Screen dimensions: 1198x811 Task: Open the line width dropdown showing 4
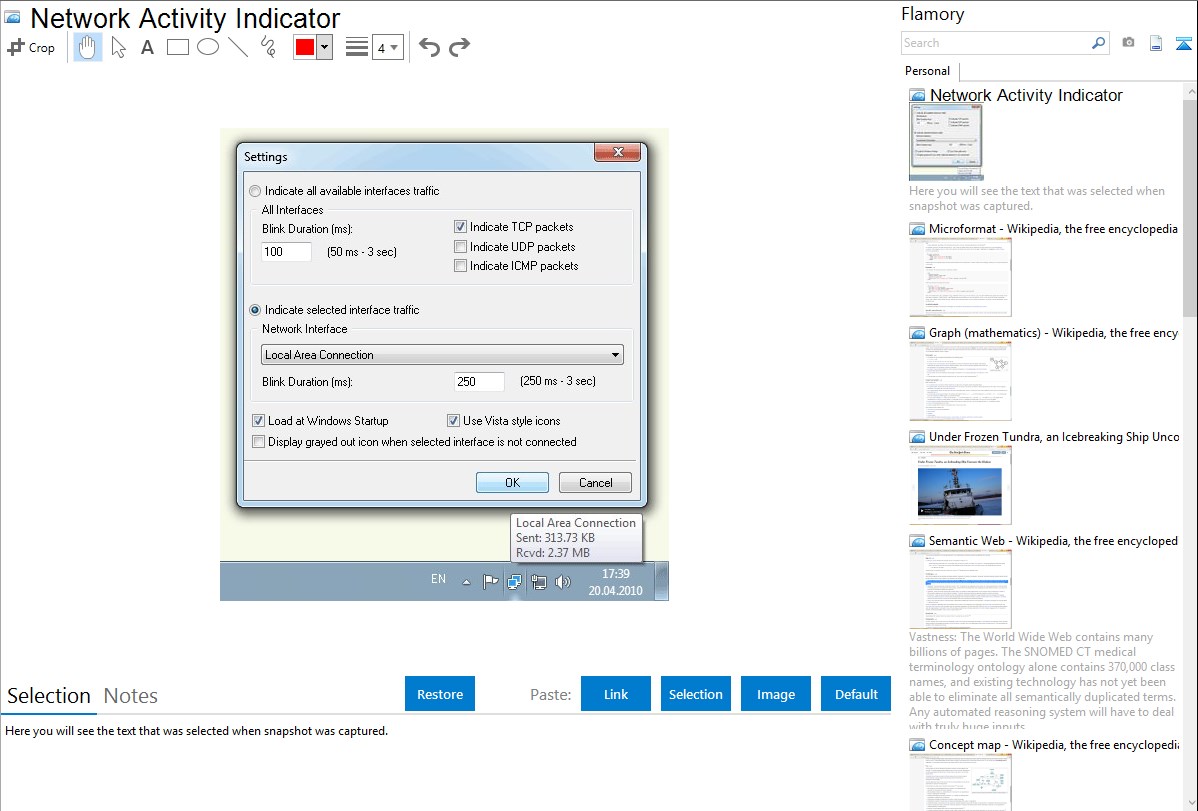tap(387, 48)
